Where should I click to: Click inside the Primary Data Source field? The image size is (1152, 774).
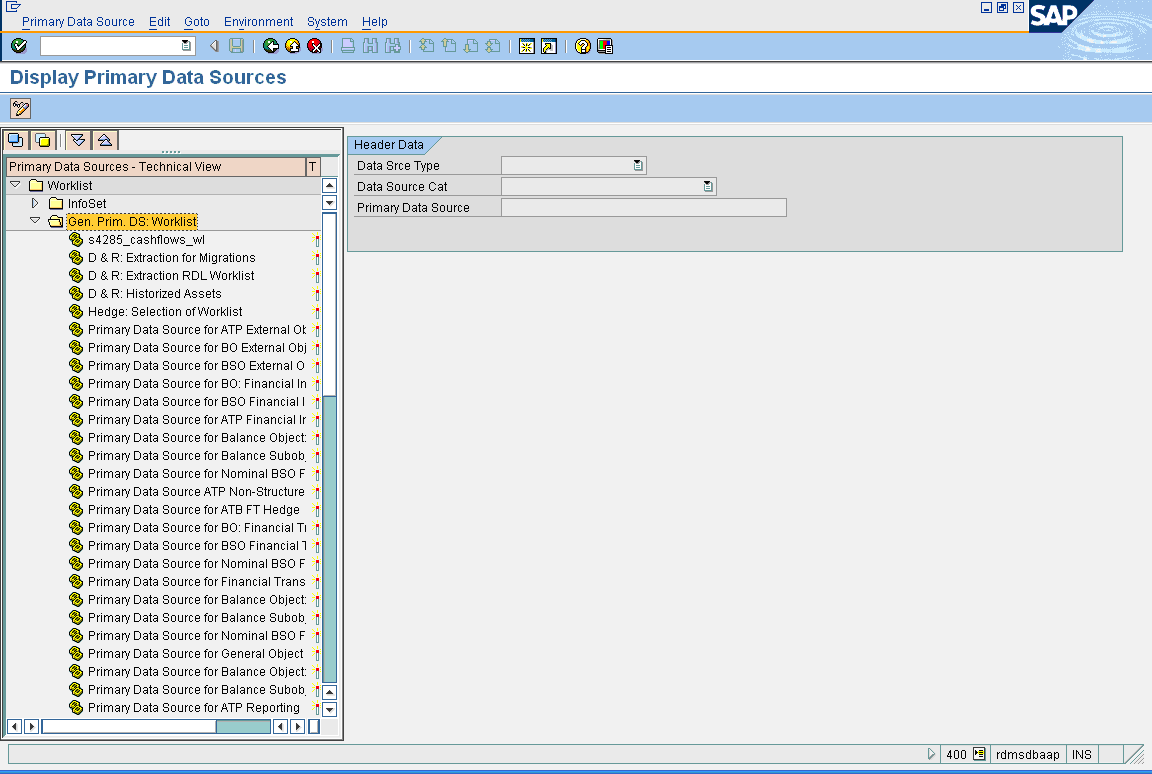click(x=643, y=207)
